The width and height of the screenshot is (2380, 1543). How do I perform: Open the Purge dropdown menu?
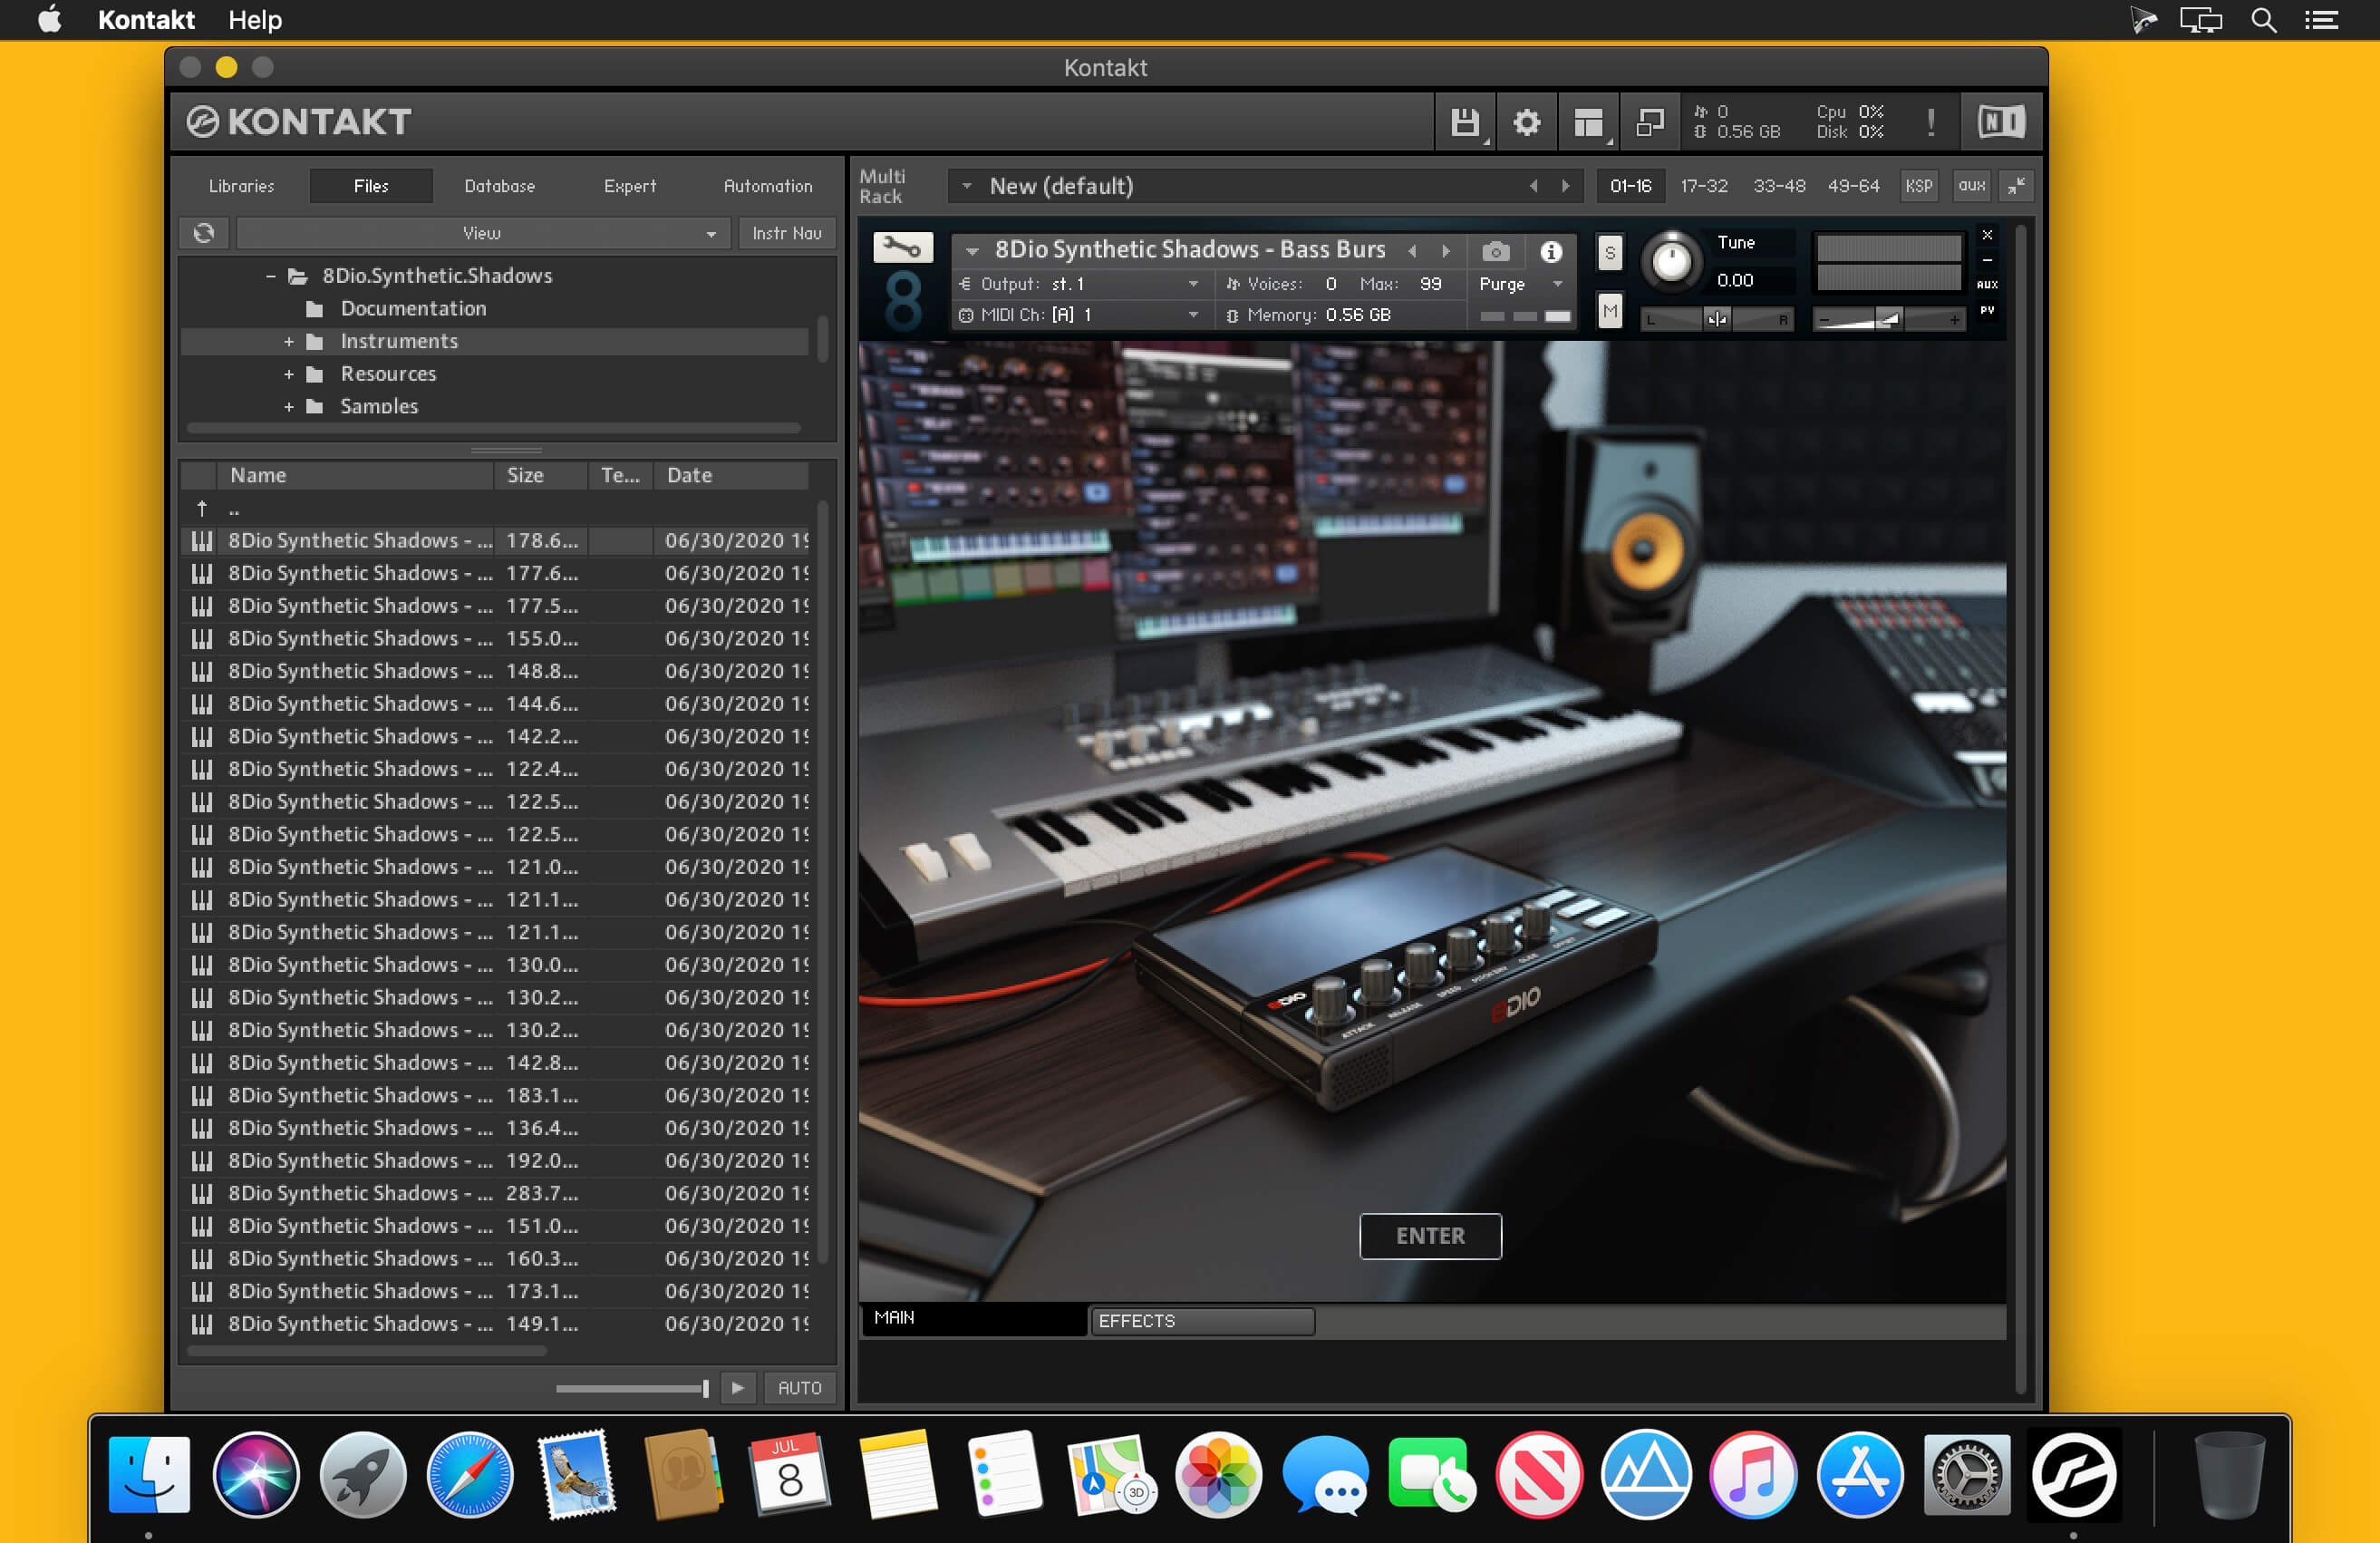pos(1520,284)
